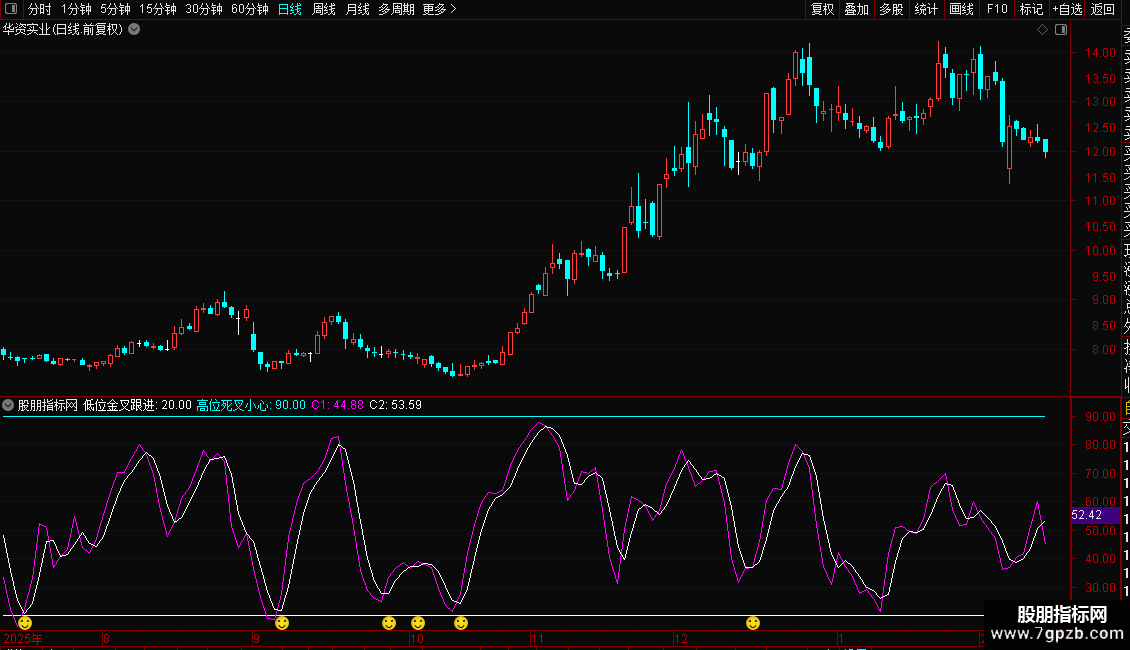Click the smiley signal icon near month 9
1130x650 pixels.
[282, 623]
